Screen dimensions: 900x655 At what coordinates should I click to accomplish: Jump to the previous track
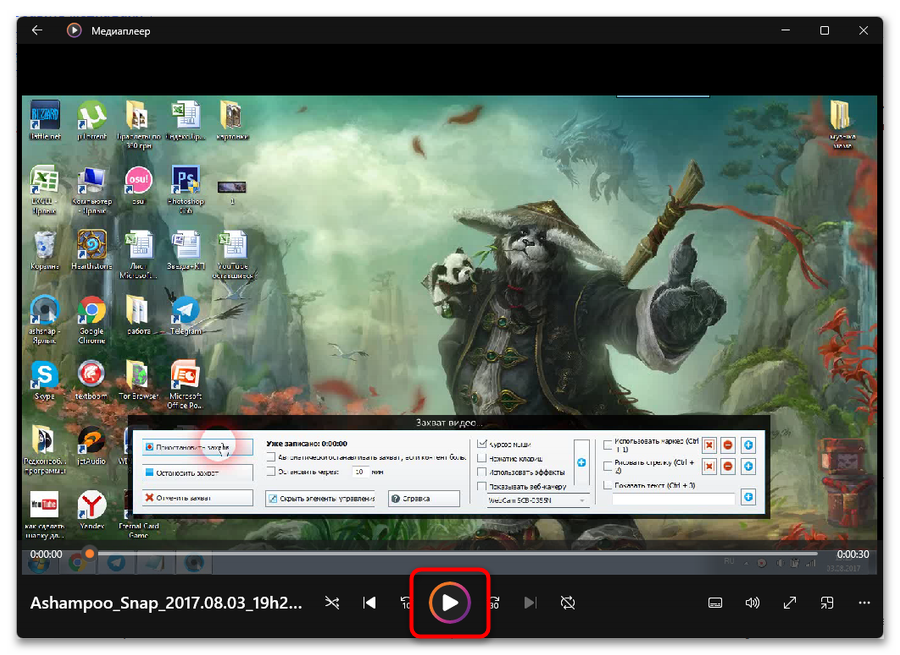pos(370,603)
